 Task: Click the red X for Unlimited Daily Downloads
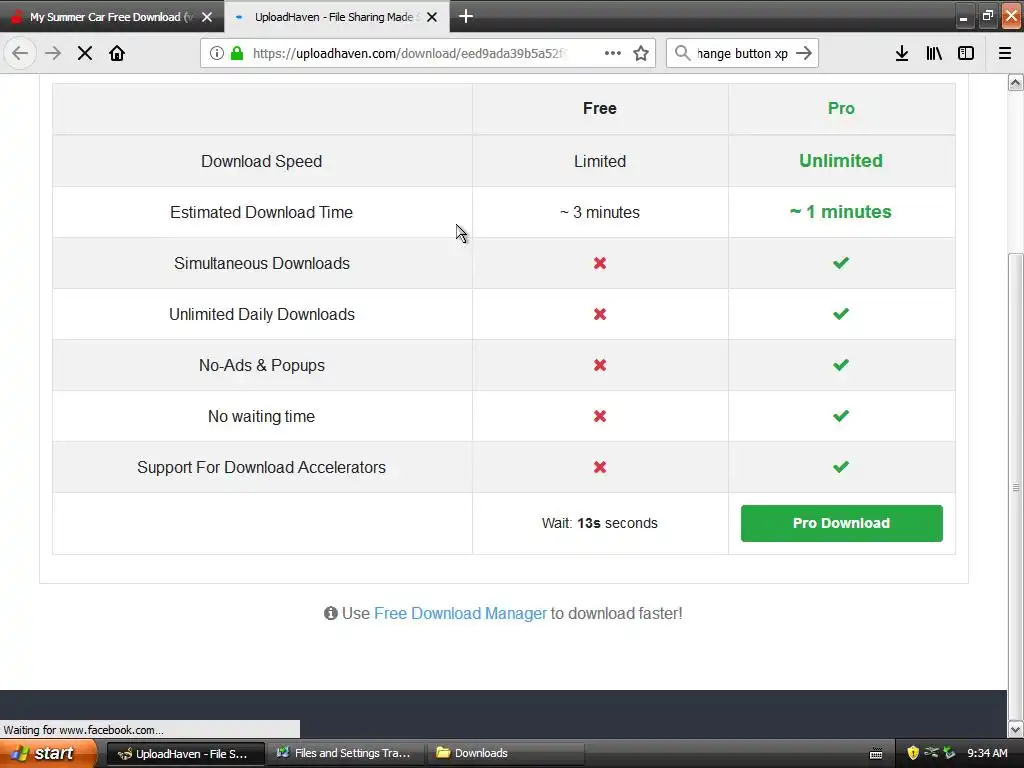pos(600,314)
